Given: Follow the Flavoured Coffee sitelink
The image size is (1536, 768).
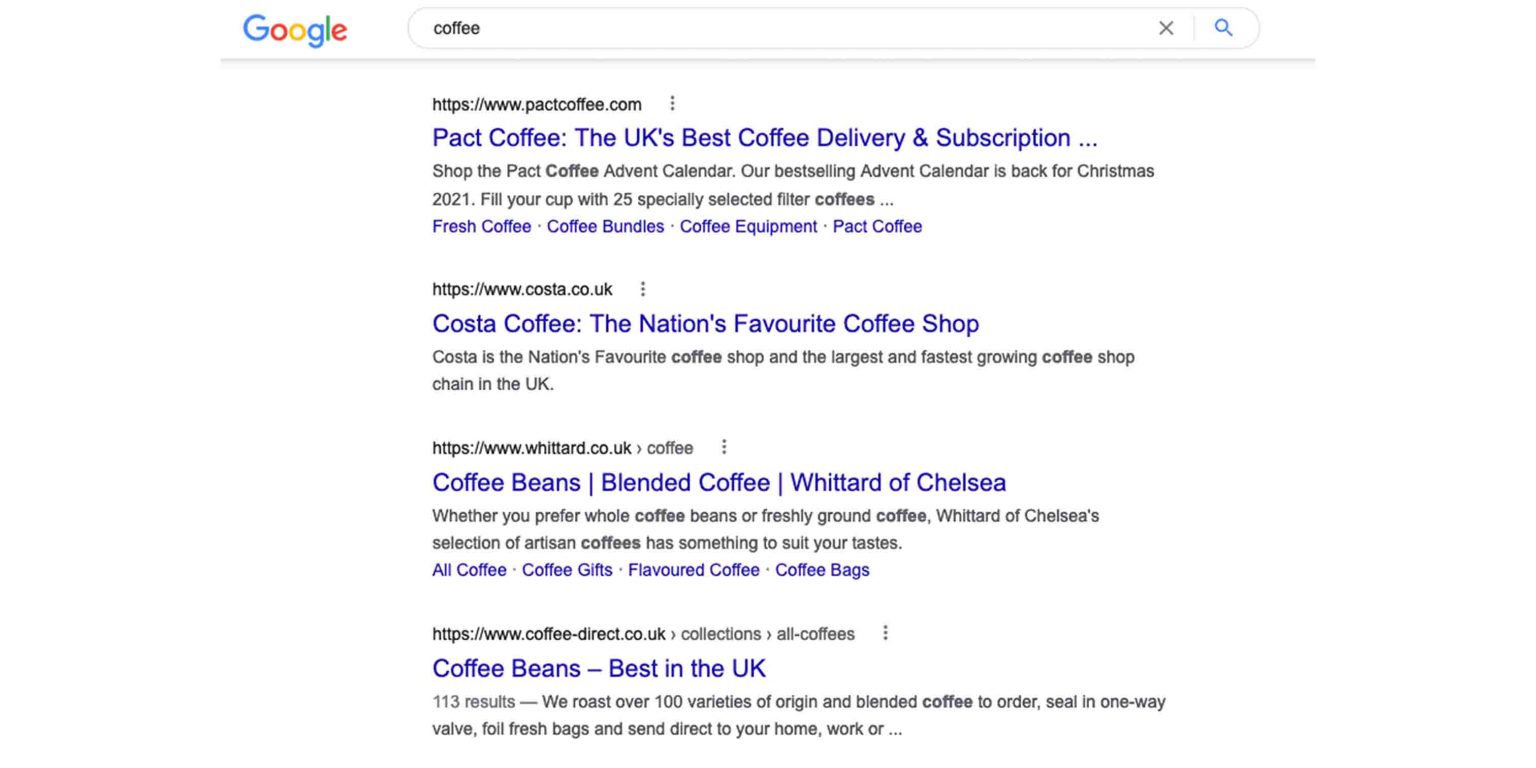Looking at the screenshot, I should click(x=694, y=570).
